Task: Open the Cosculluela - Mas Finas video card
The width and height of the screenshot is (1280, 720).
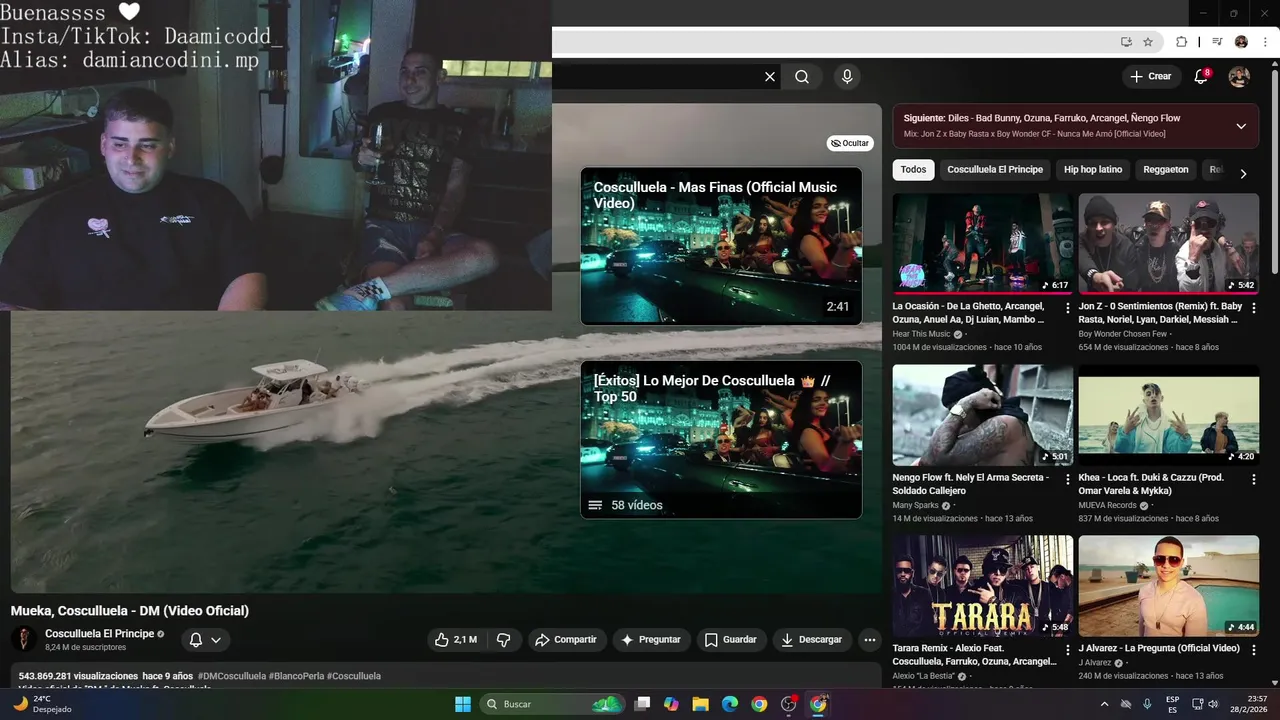Action: click(721, 246)
